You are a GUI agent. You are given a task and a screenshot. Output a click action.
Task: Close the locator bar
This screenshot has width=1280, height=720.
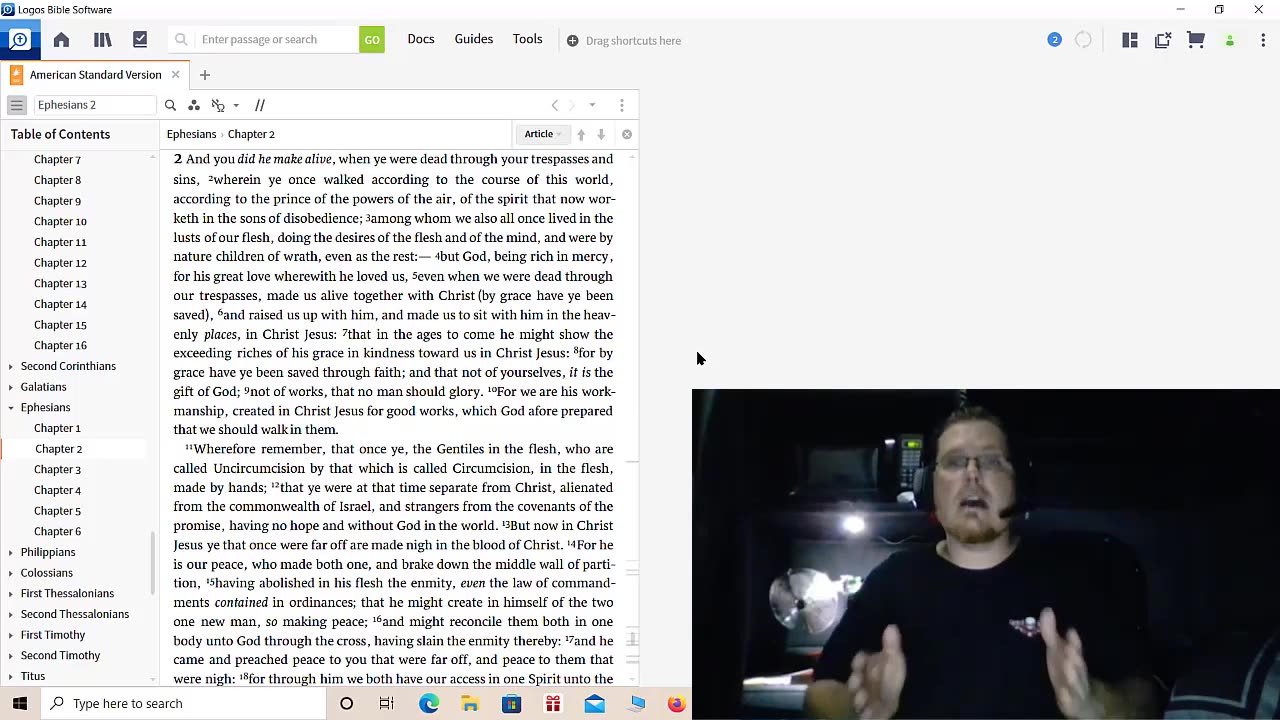(x=627, y=134)
